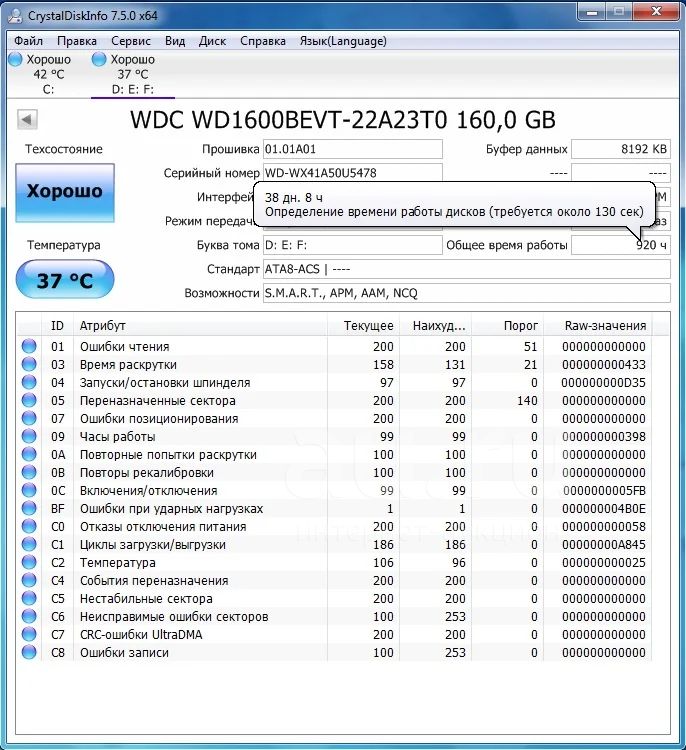
Task: Select disk C: with 42 °C status
Action: pyautogui.click(x=40, y=74)
